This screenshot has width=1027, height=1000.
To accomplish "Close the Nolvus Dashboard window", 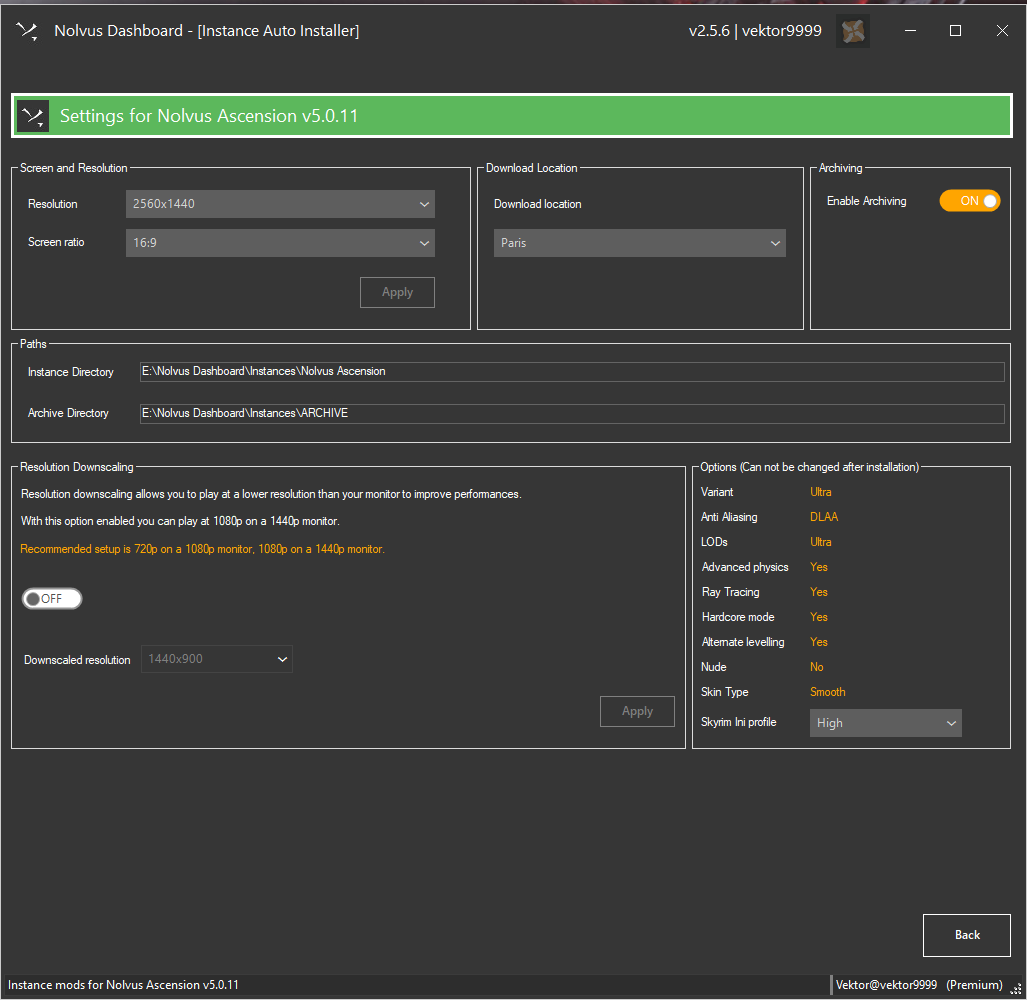I will [x=1002, y=31].
